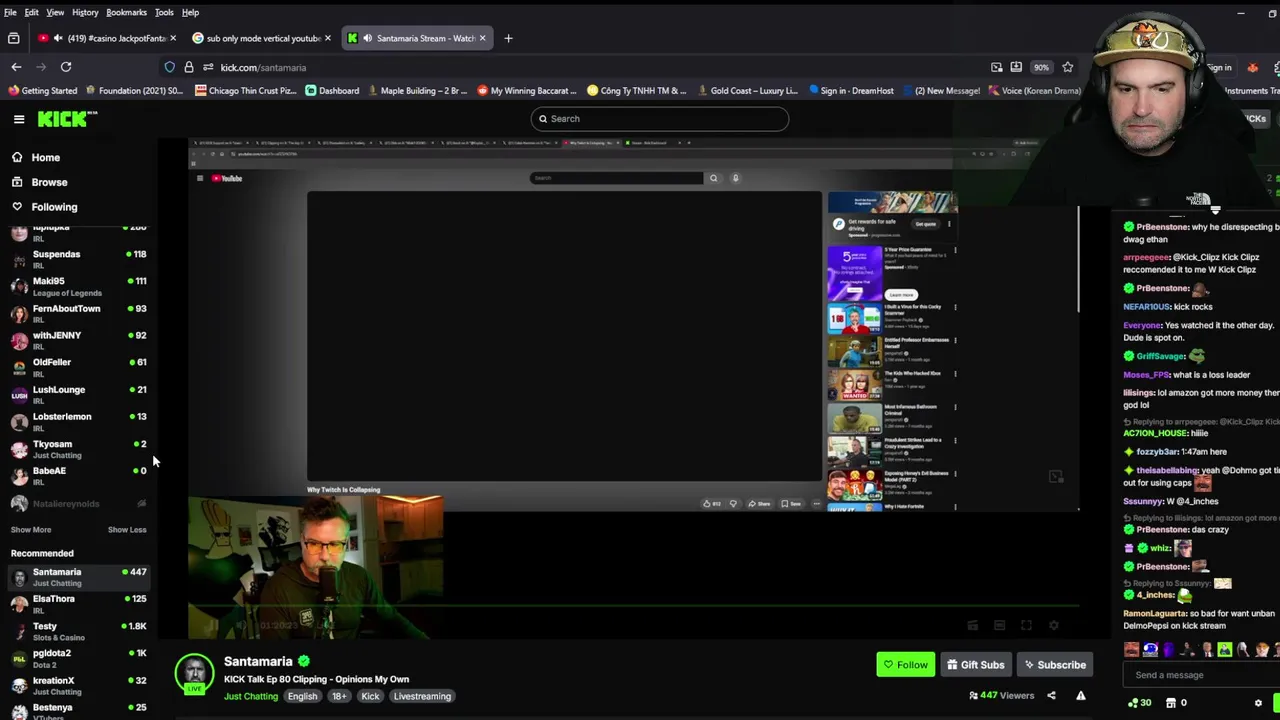Report stream with warning triangle icon
Image resolution: width=1280 pixels, height=720 pixels.
coord(1081,695)
